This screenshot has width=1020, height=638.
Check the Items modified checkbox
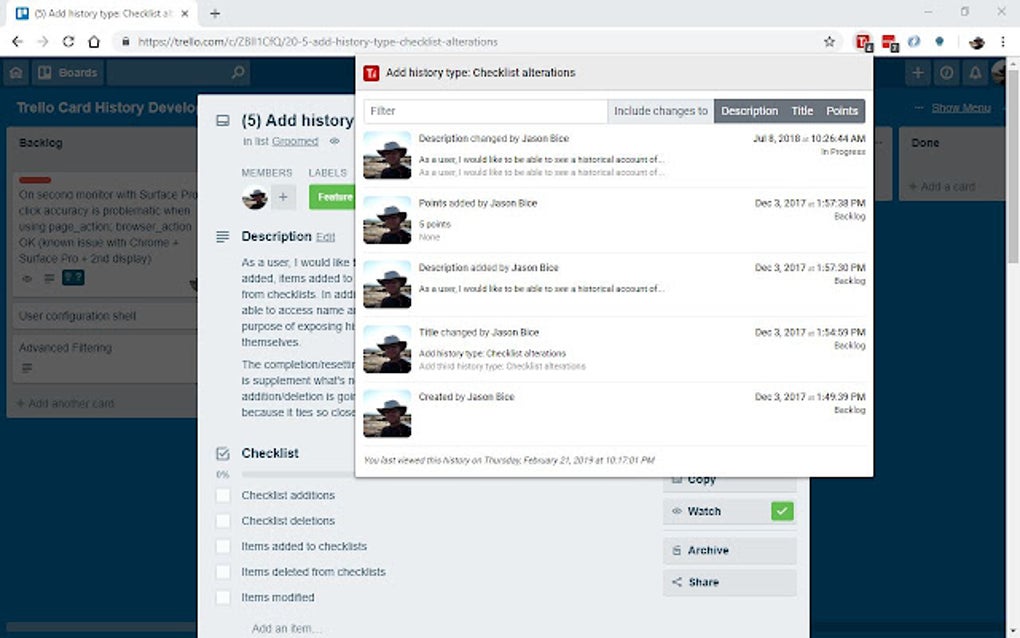(222, 597)
